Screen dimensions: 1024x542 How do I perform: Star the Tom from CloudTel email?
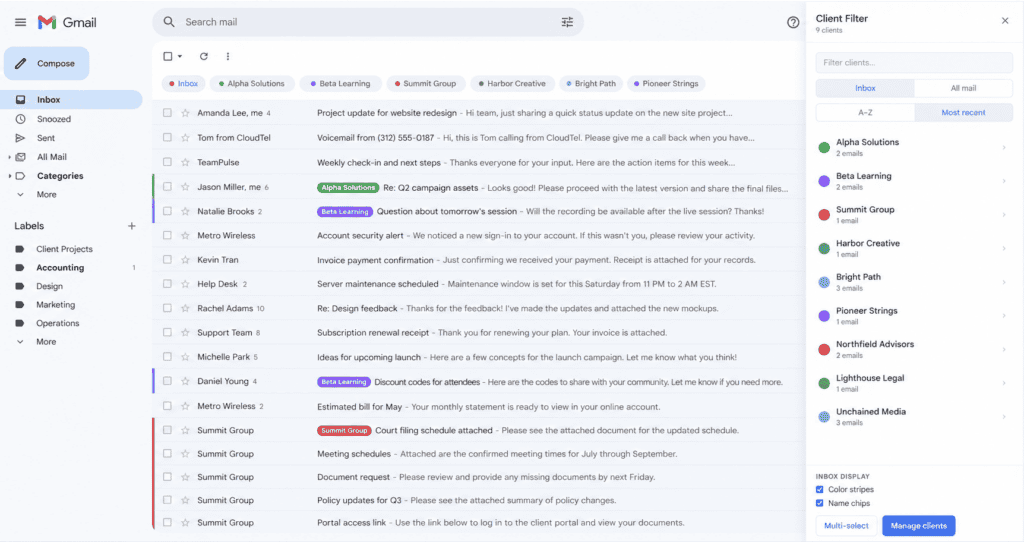tap(185, 138)
